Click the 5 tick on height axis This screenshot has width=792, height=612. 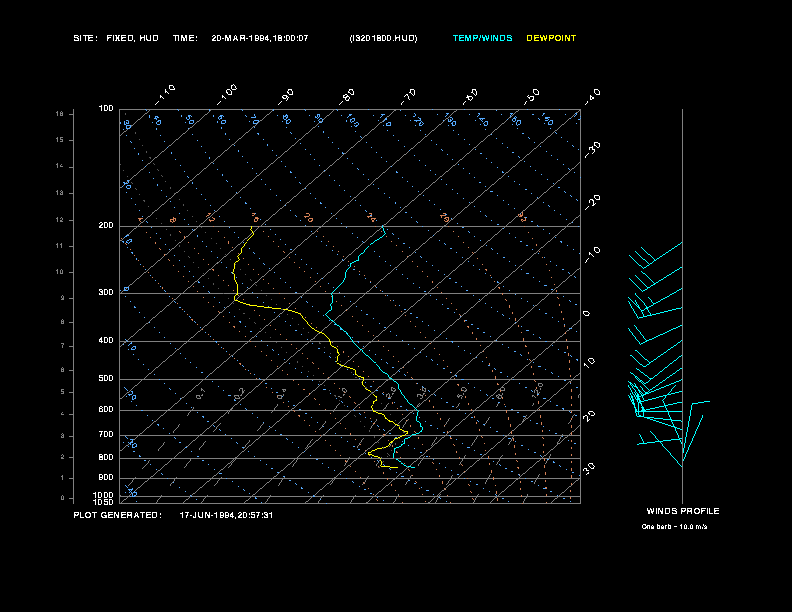click(x=63, y=392)
